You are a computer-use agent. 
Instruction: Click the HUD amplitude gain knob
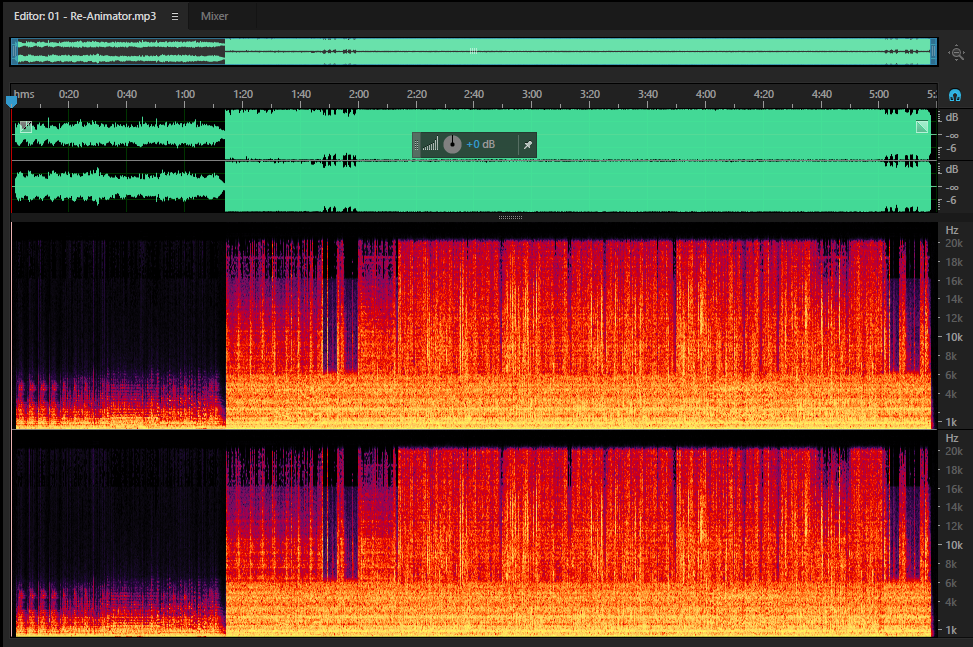click(452, 144)
